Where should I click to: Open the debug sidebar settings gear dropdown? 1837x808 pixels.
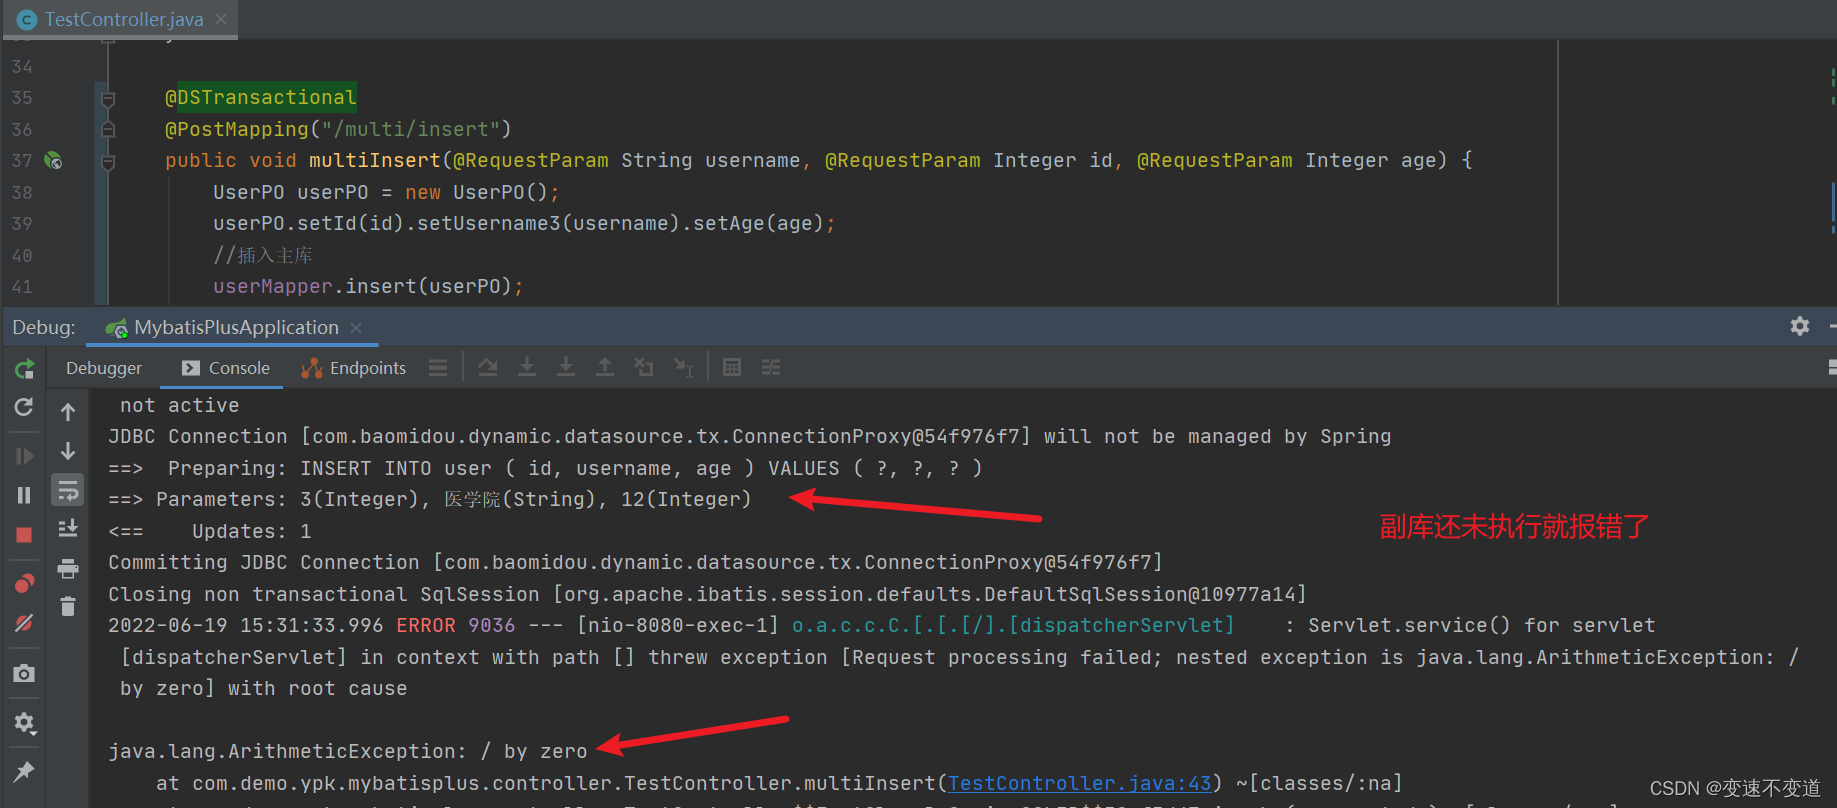(x=24, y=722)
